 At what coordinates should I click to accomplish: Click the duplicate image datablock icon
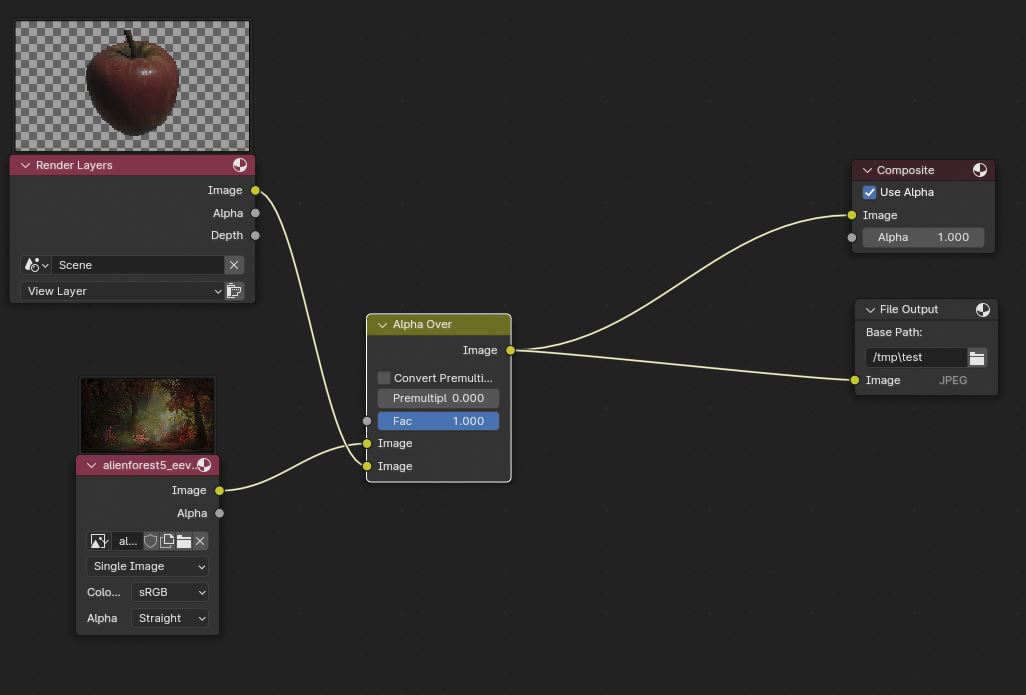167,541
